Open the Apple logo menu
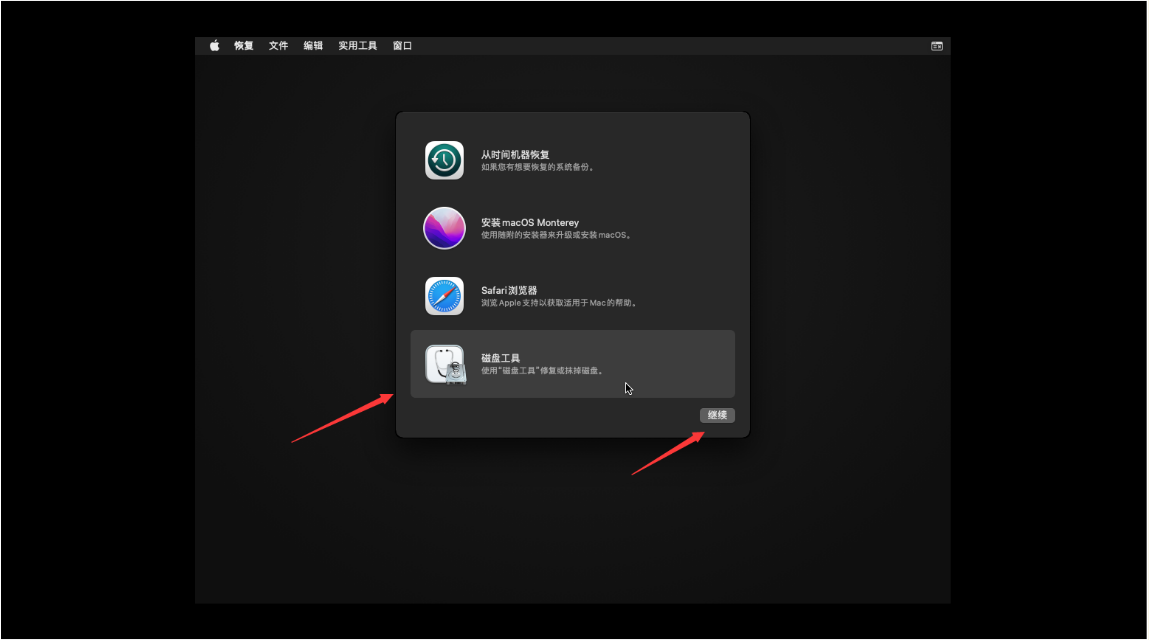This screenshot has height=640, width=1149. click(x=215, y=45)
